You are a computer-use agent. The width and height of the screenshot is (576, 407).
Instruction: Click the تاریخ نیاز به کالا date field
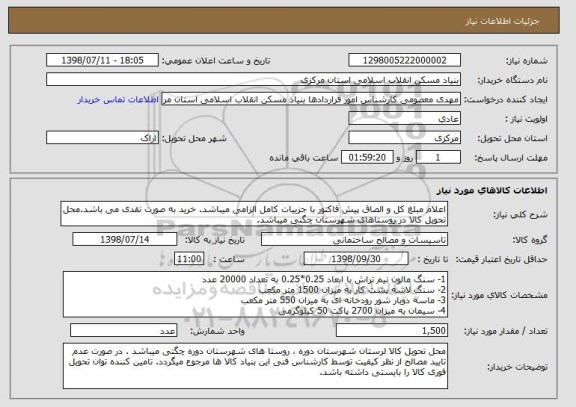[125, 240]
